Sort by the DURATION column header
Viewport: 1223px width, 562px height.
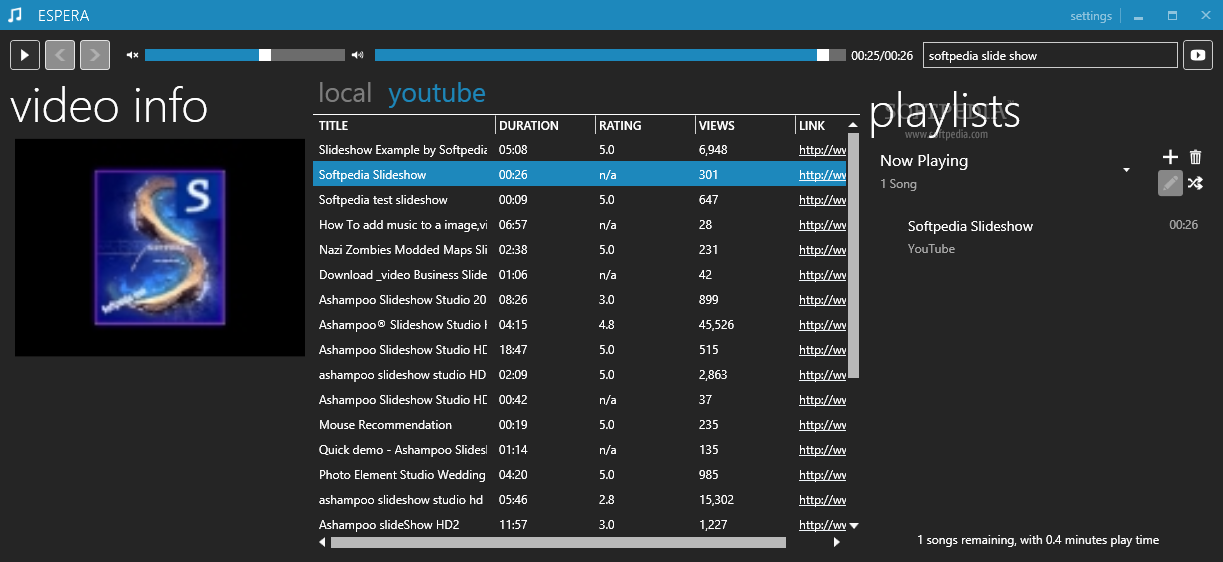[x=545, y=126]
